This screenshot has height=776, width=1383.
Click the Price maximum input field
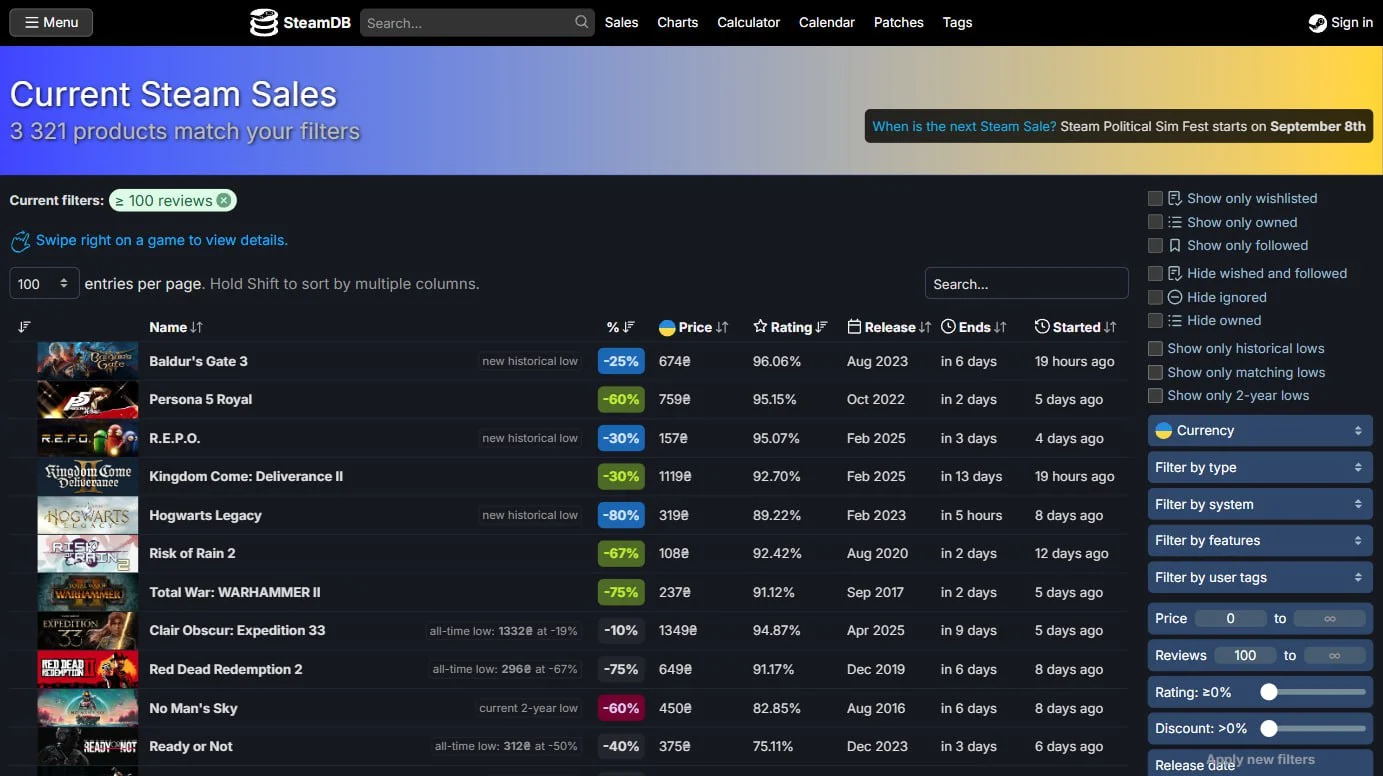pos(1329,619)
